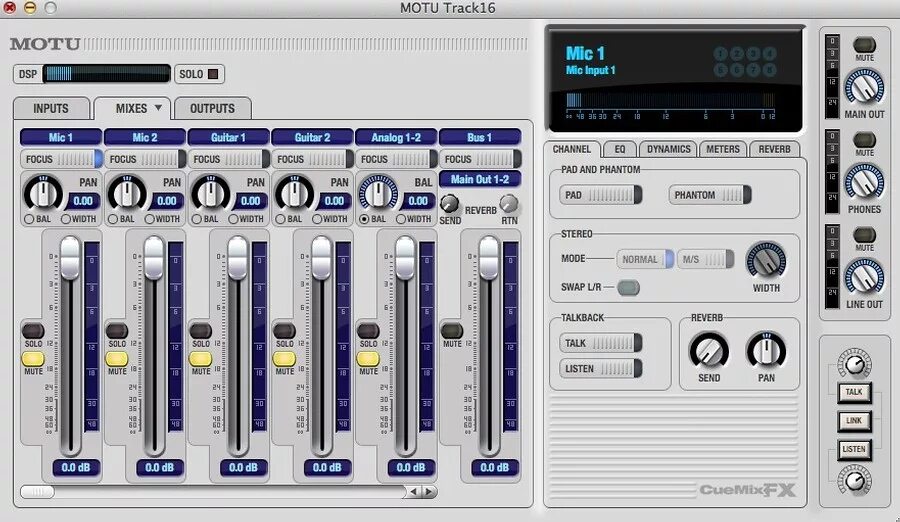The width and height of the screenshot is (900, 522).
Task: Click the Analog 1-2 0.0 dB level field
Action: point(411,467)
